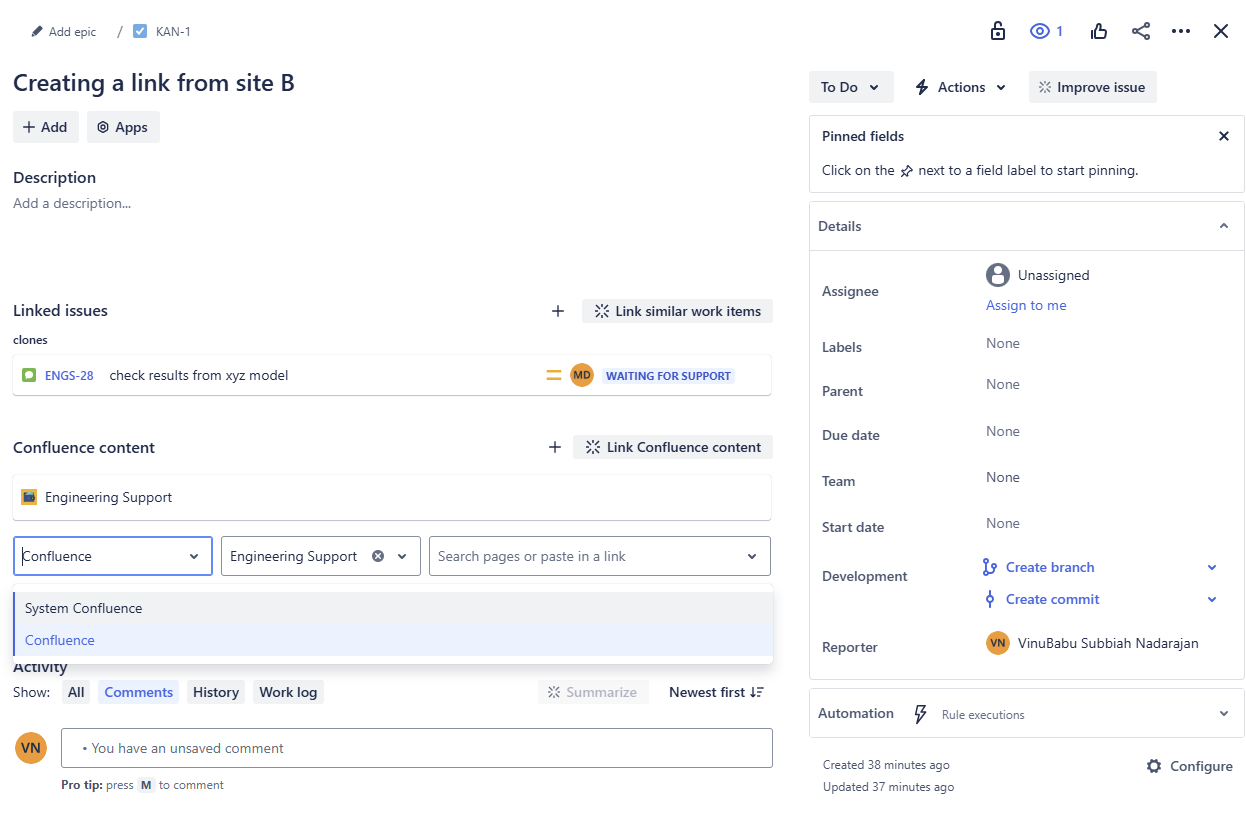Close the Pinned fields panel
The image size is (1246, 832).
pos(1223,136)
